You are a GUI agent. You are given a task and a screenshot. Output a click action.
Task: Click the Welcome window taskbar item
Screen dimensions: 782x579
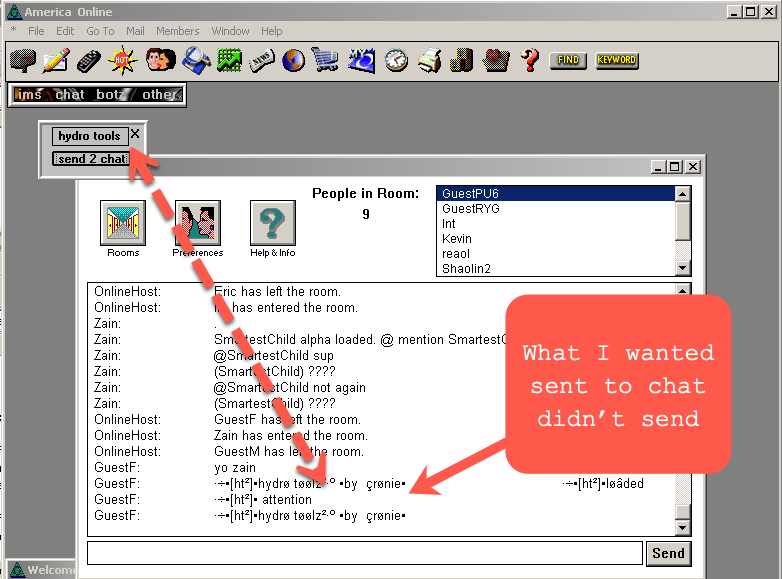click(x=42, y=570)
